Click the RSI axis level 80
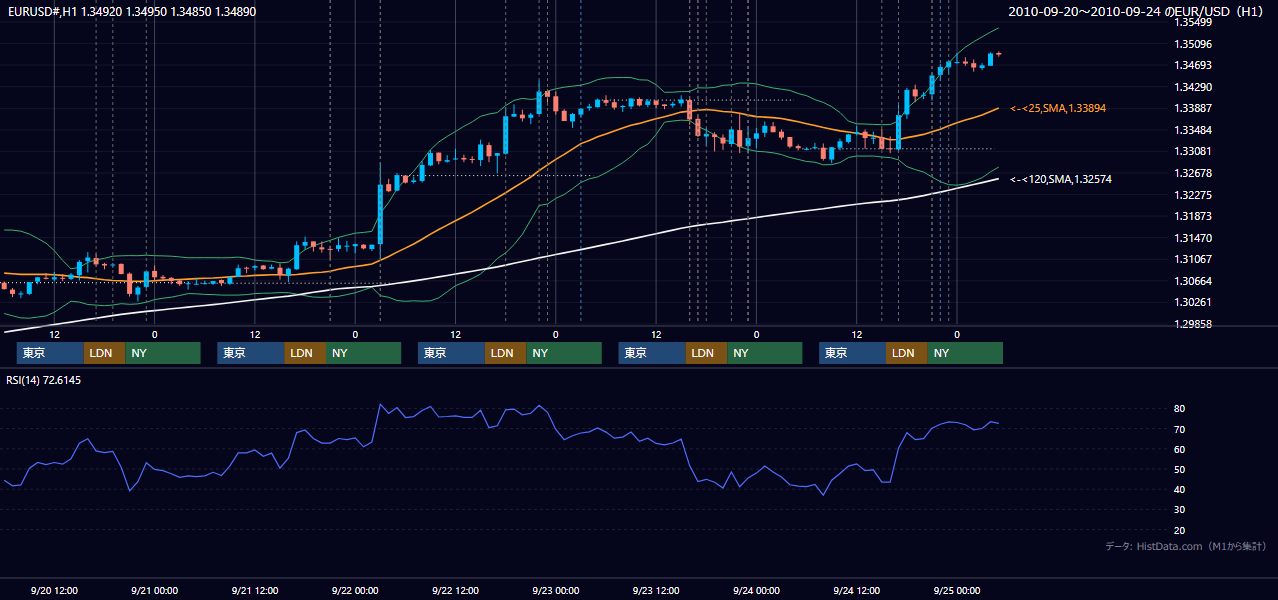 click(x=1180, y=409)
